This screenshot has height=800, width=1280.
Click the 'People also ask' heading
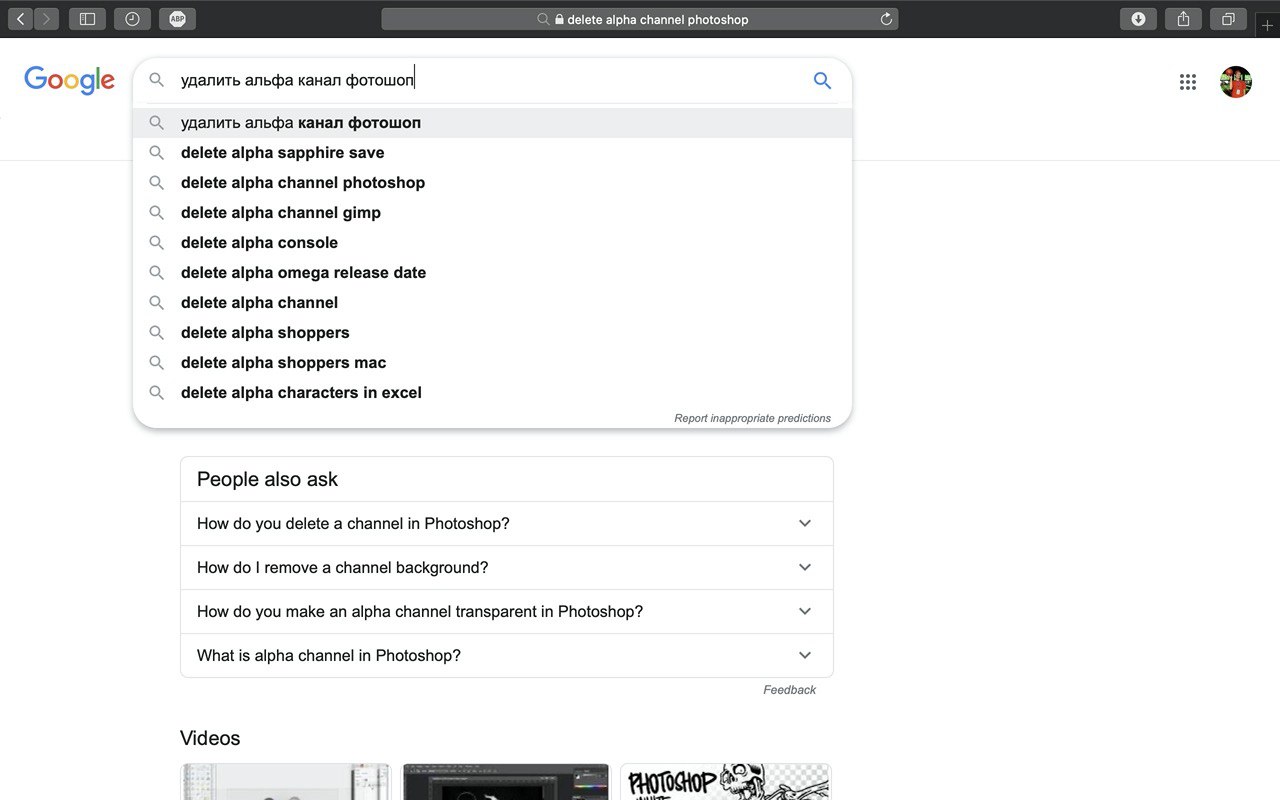(267, 479)
